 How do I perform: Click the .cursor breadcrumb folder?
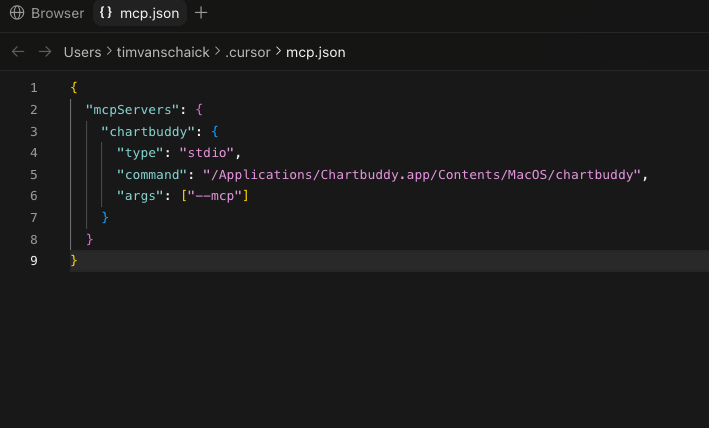coord(248,52)
